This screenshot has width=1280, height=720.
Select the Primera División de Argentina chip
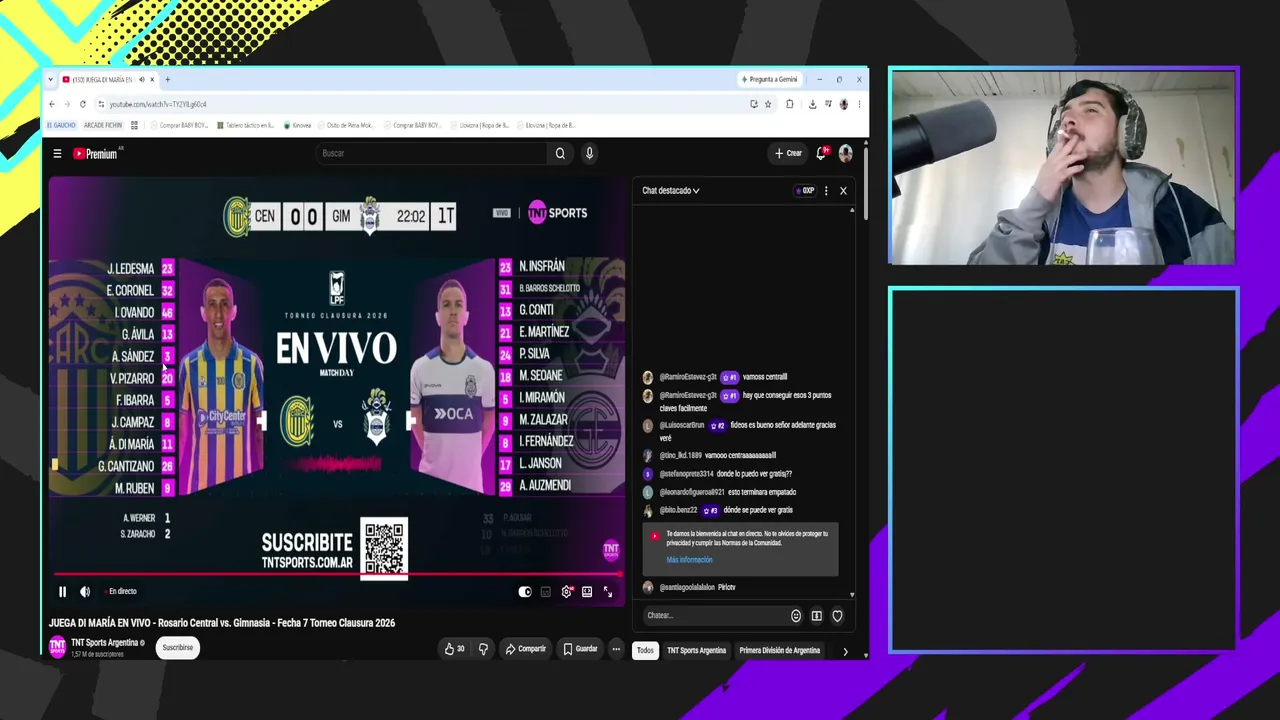(x=779, y=650)
